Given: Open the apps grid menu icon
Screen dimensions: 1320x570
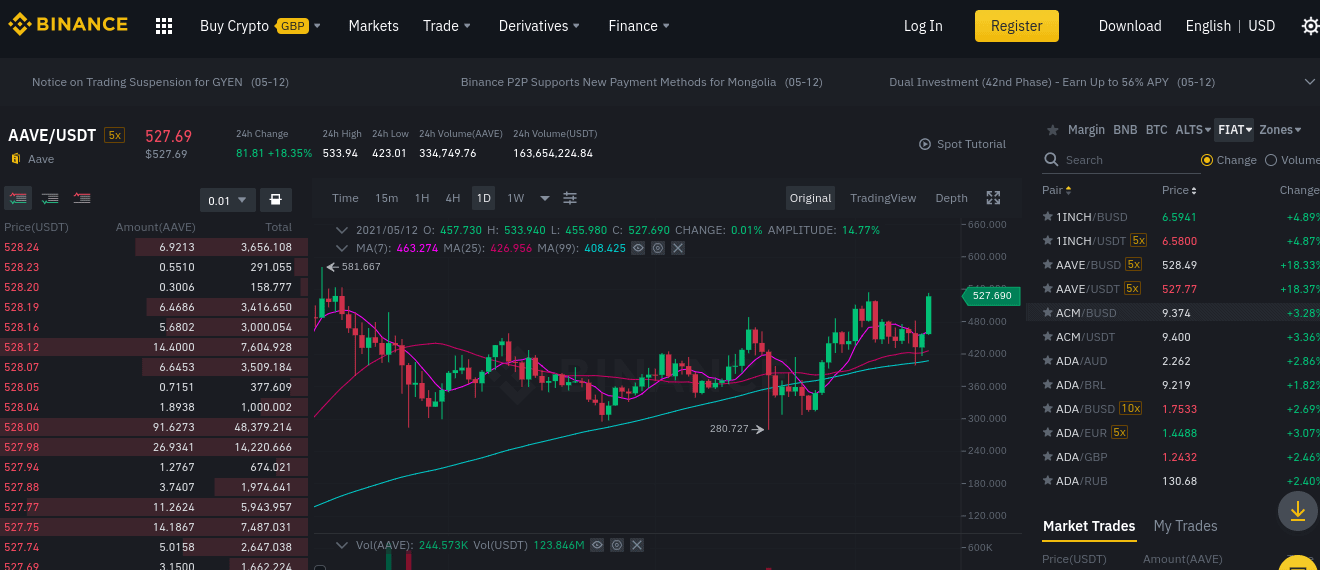Looking at the screenshot, I should 164,26.
